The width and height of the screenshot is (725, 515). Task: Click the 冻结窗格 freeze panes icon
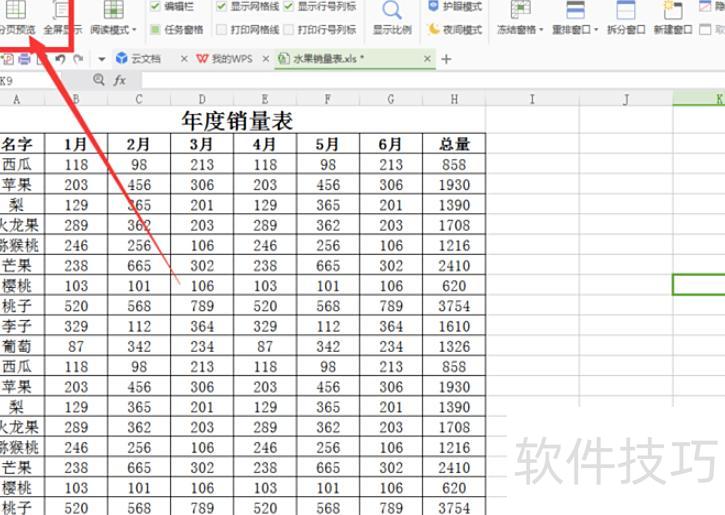(x=520, y=10)
